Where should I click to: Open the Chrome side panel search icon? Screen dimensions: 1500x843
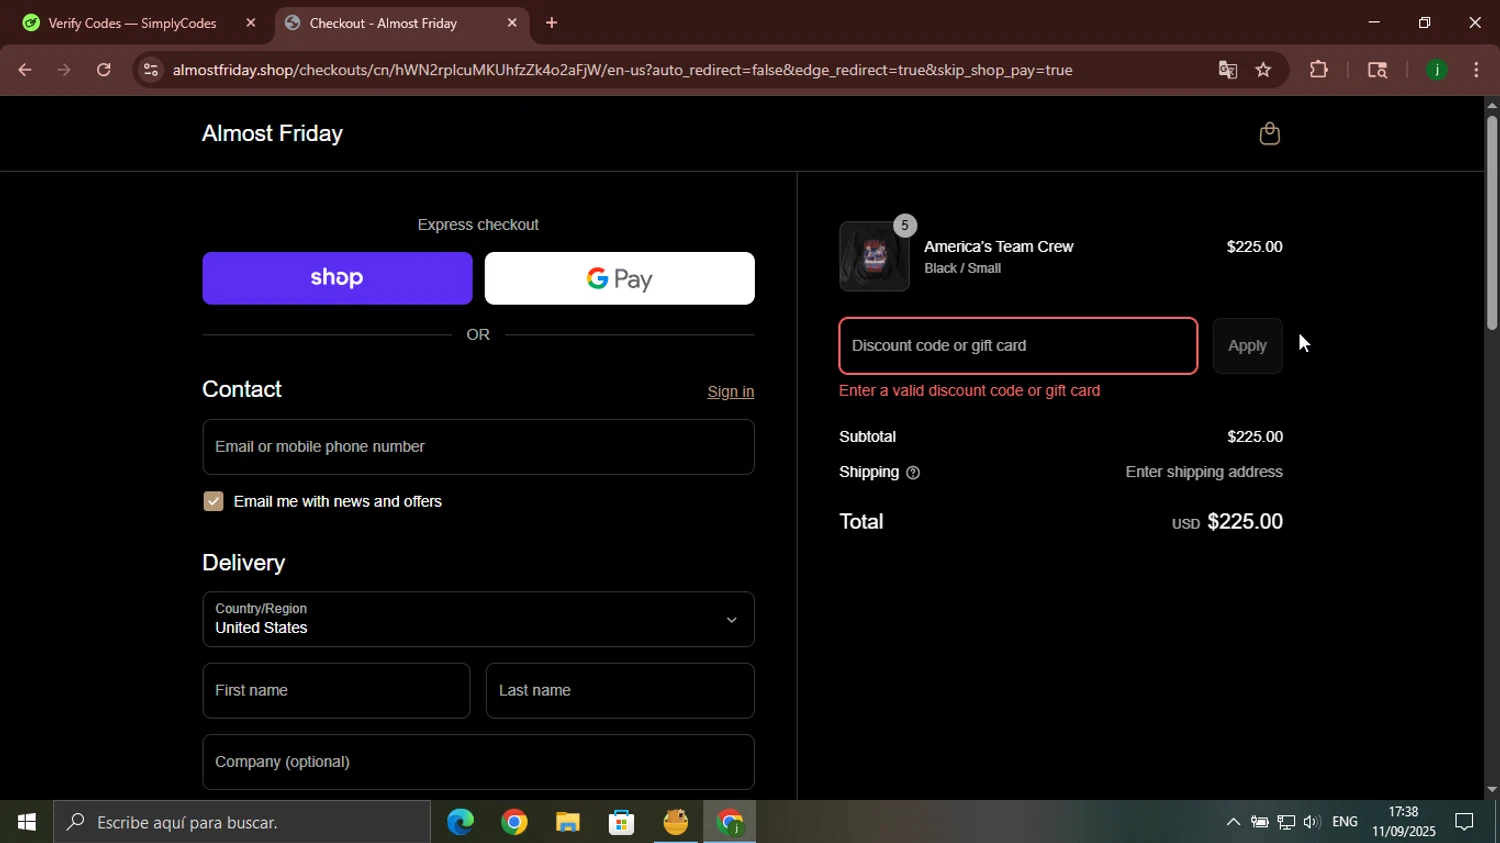(1377, 70)
